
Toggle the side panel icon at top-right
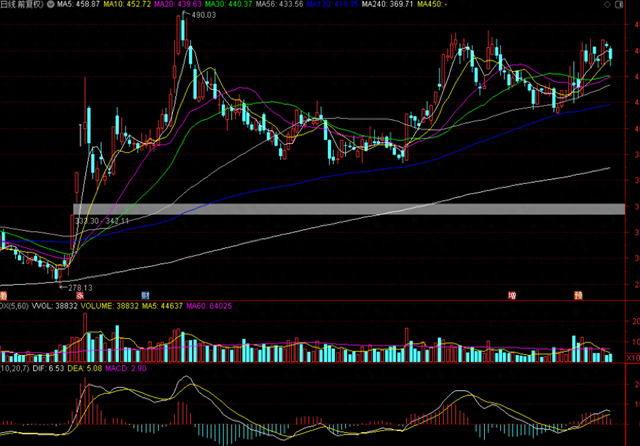(x=619, y=4)
